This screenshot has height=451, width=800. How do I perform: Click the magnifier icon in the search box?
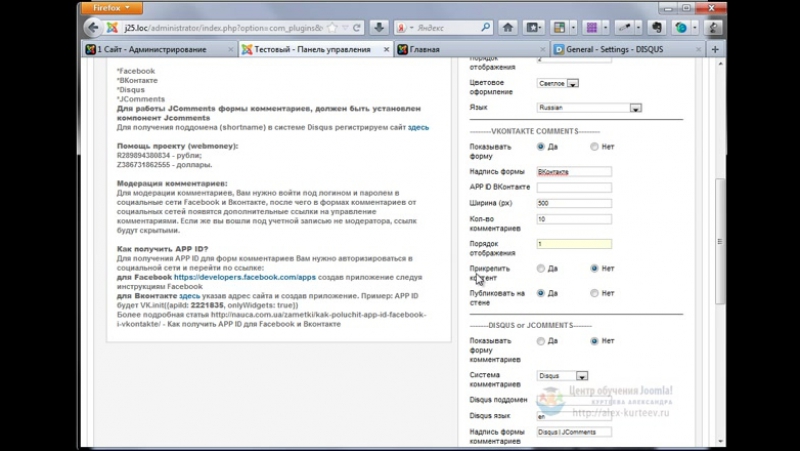(485, 28)
